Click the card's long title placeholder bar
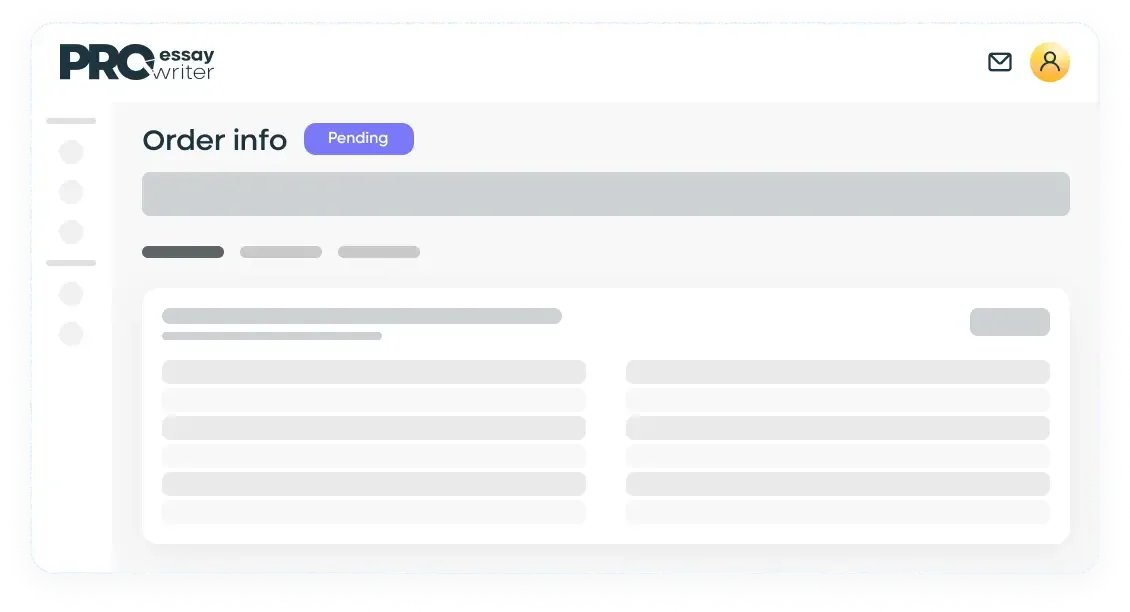1130x612 pixels. 362,316
